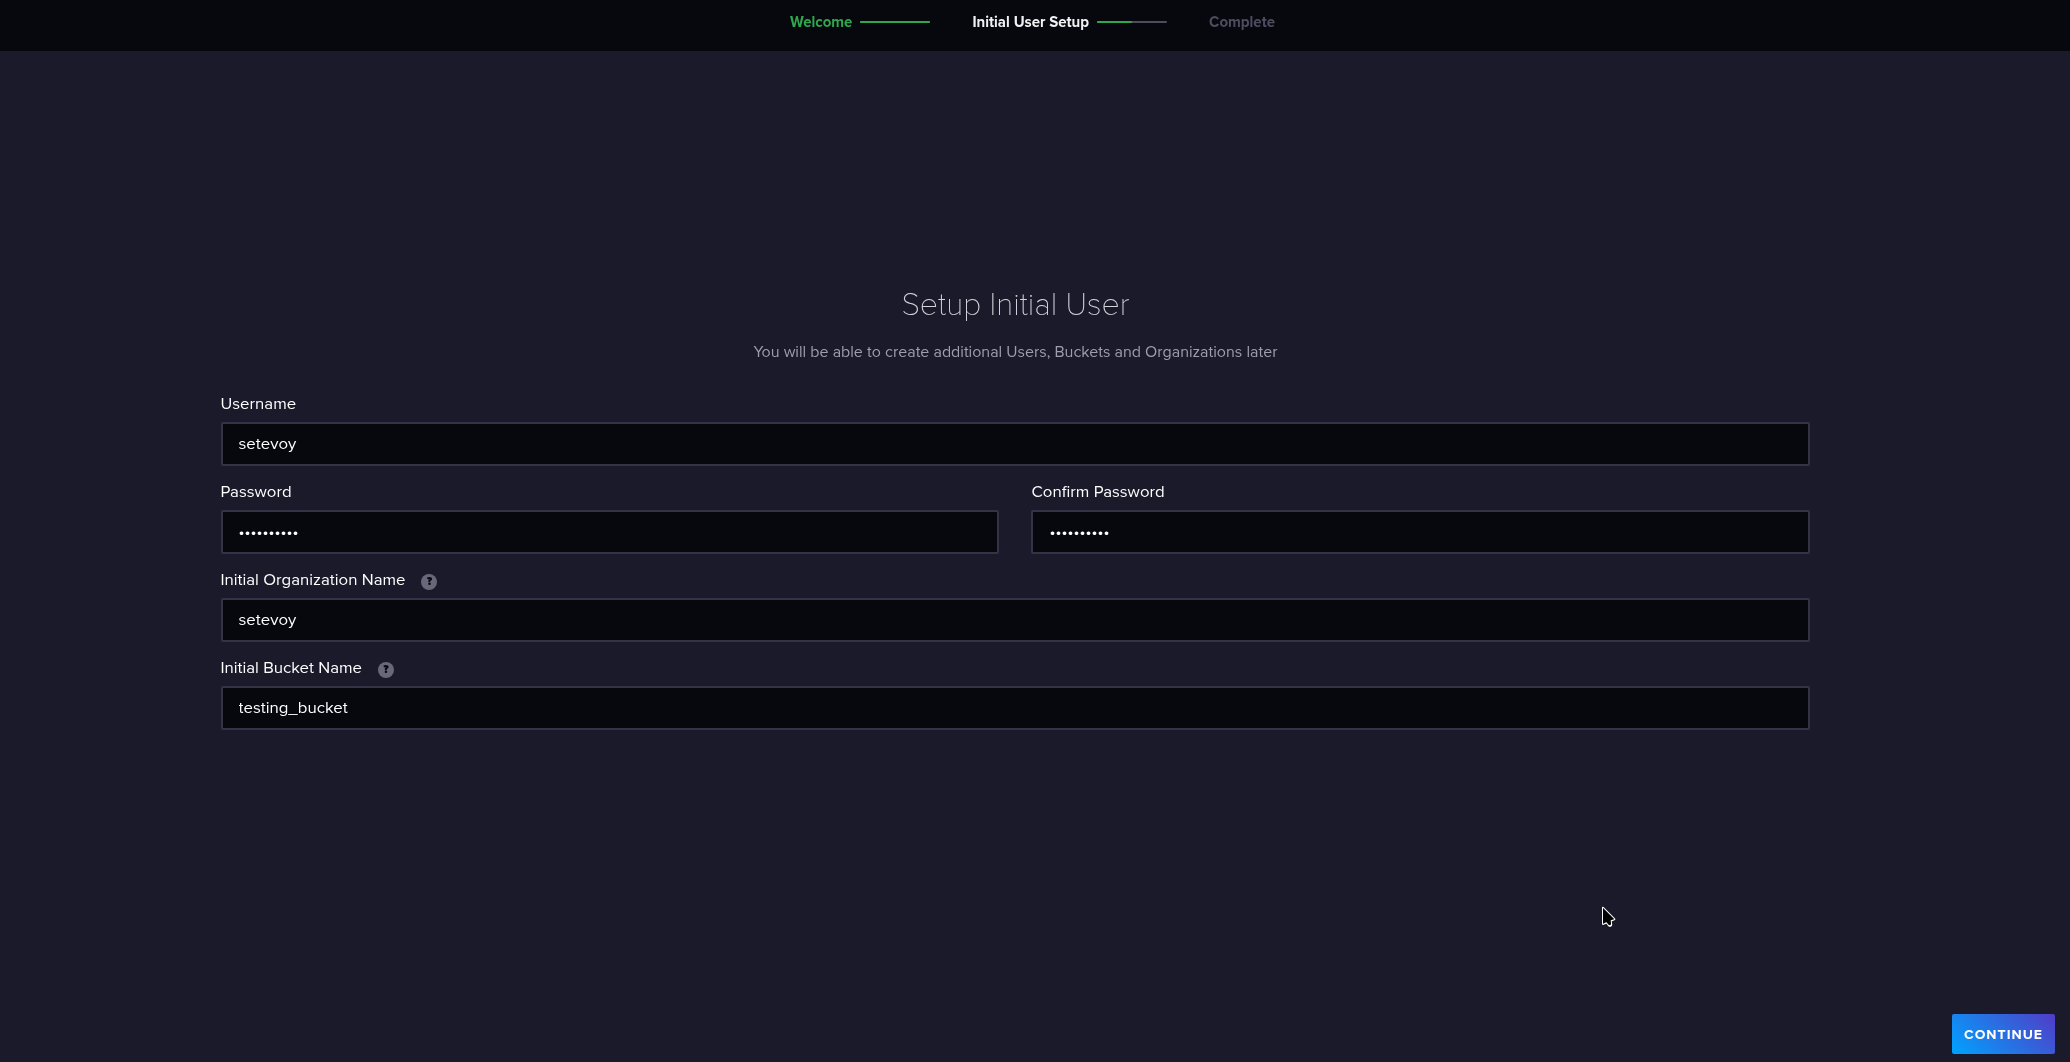Click the Username label
The image size is (2070, 1062).
coord(258,404)
